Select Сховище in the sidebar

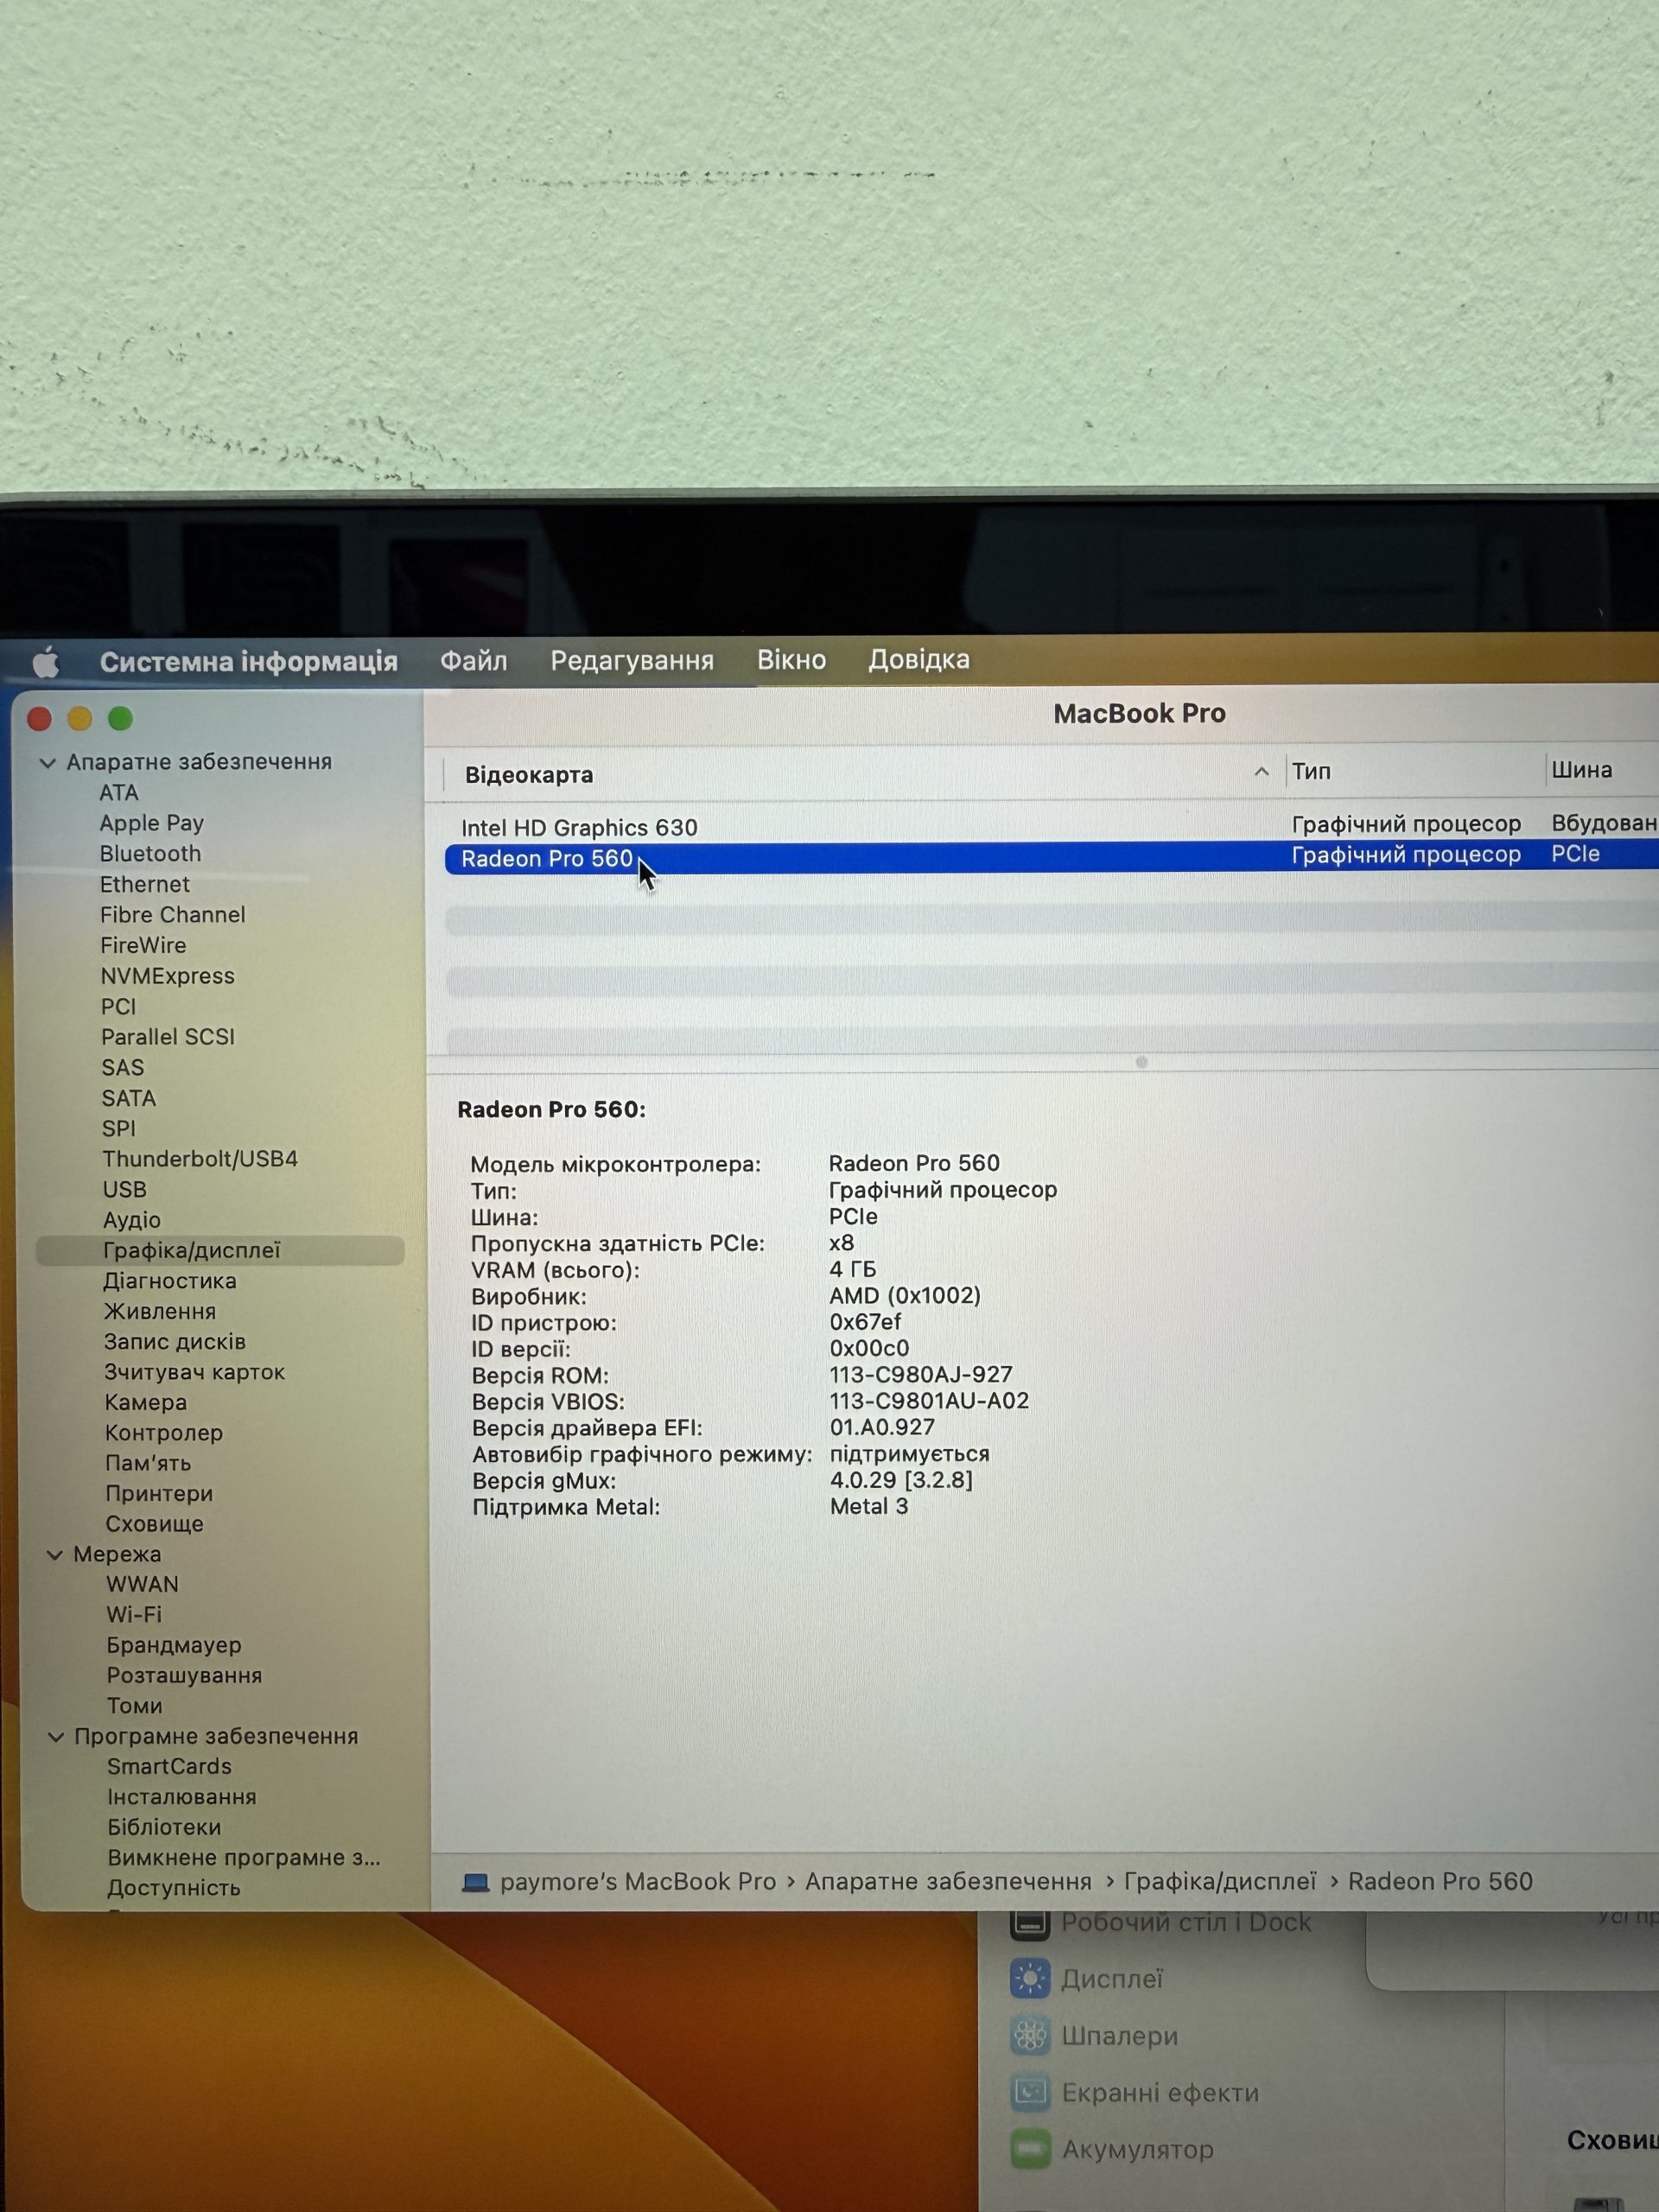[x=155, y=1525]
